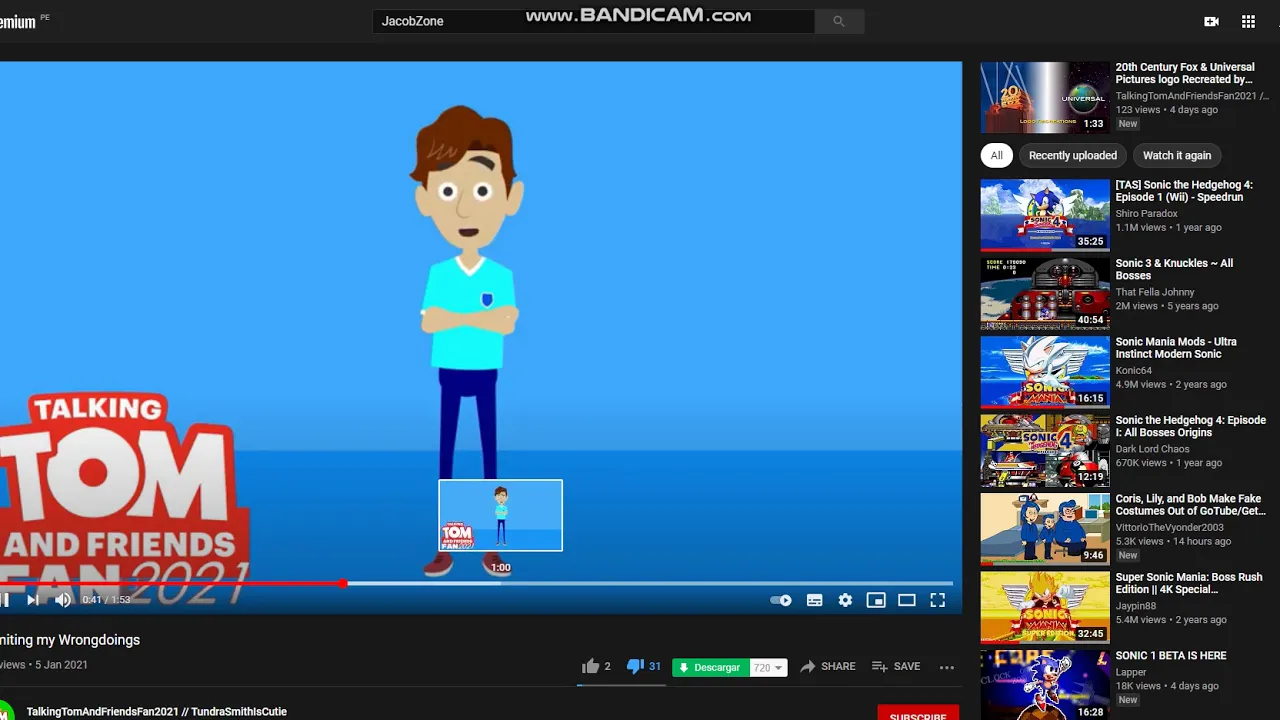Viewport: 1280px width, 720px height.
Task: Subscribe to the channel
Action: [x=917, y=715]
